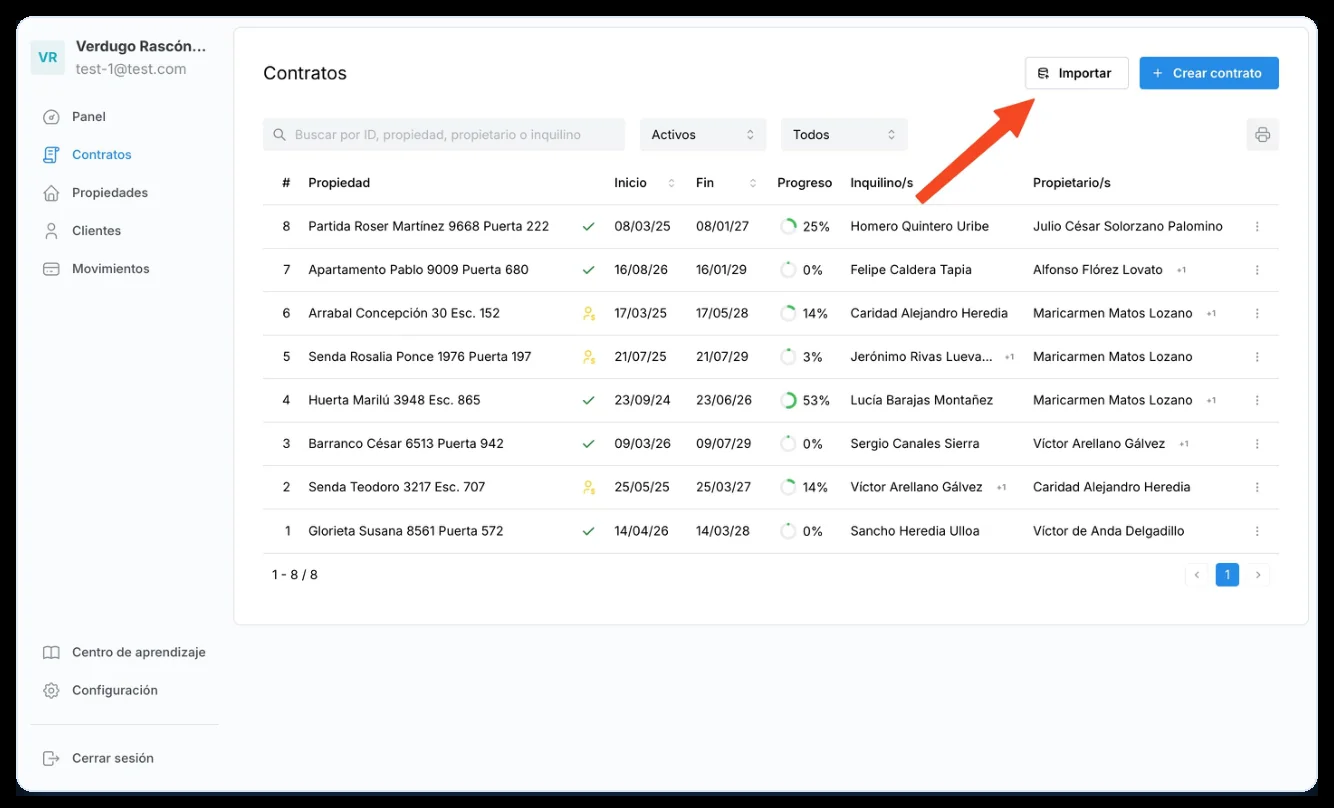Open the Todos filter dropdown
Screen dimensions: 1334x808
[844, 135]
